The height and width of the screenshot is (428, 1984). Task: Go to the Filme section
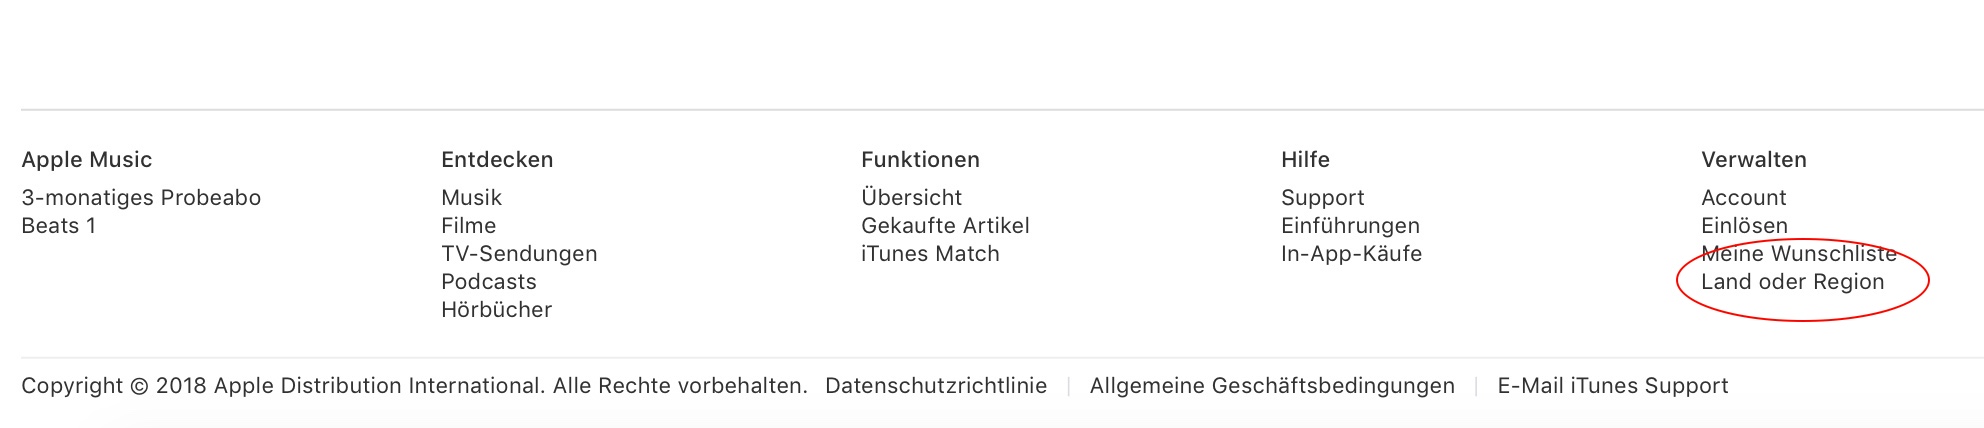pos(468,226)
